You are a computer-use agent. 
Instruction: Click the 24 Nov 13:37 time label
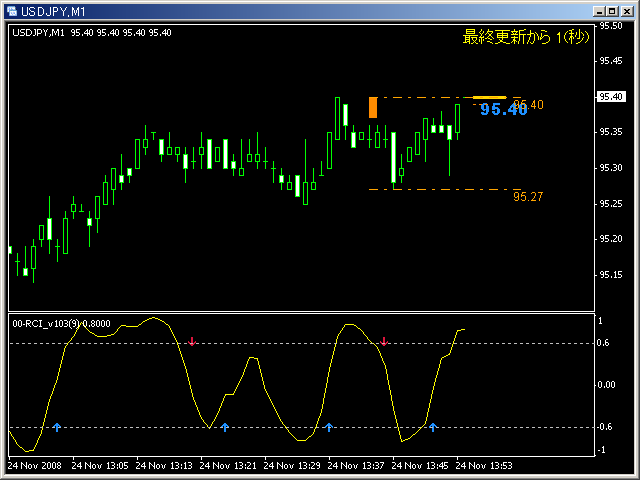[356, 466]
